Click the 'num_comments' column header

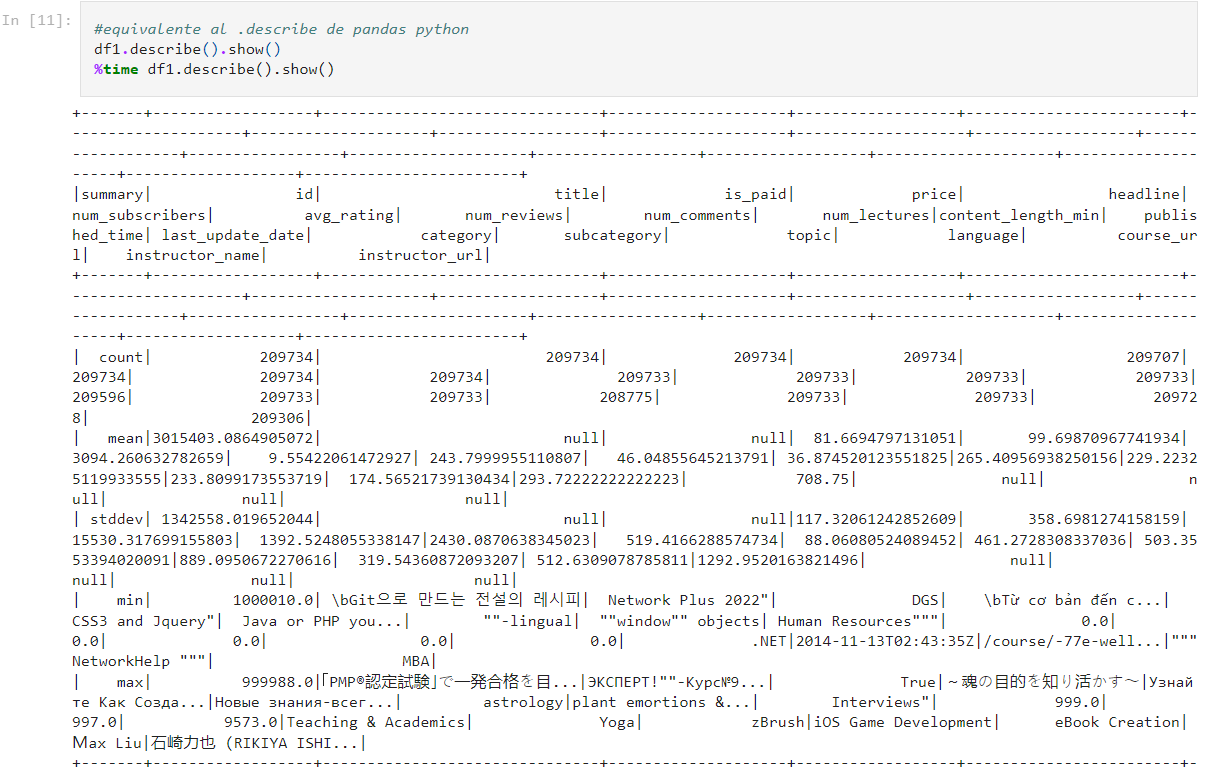point(698,215)
